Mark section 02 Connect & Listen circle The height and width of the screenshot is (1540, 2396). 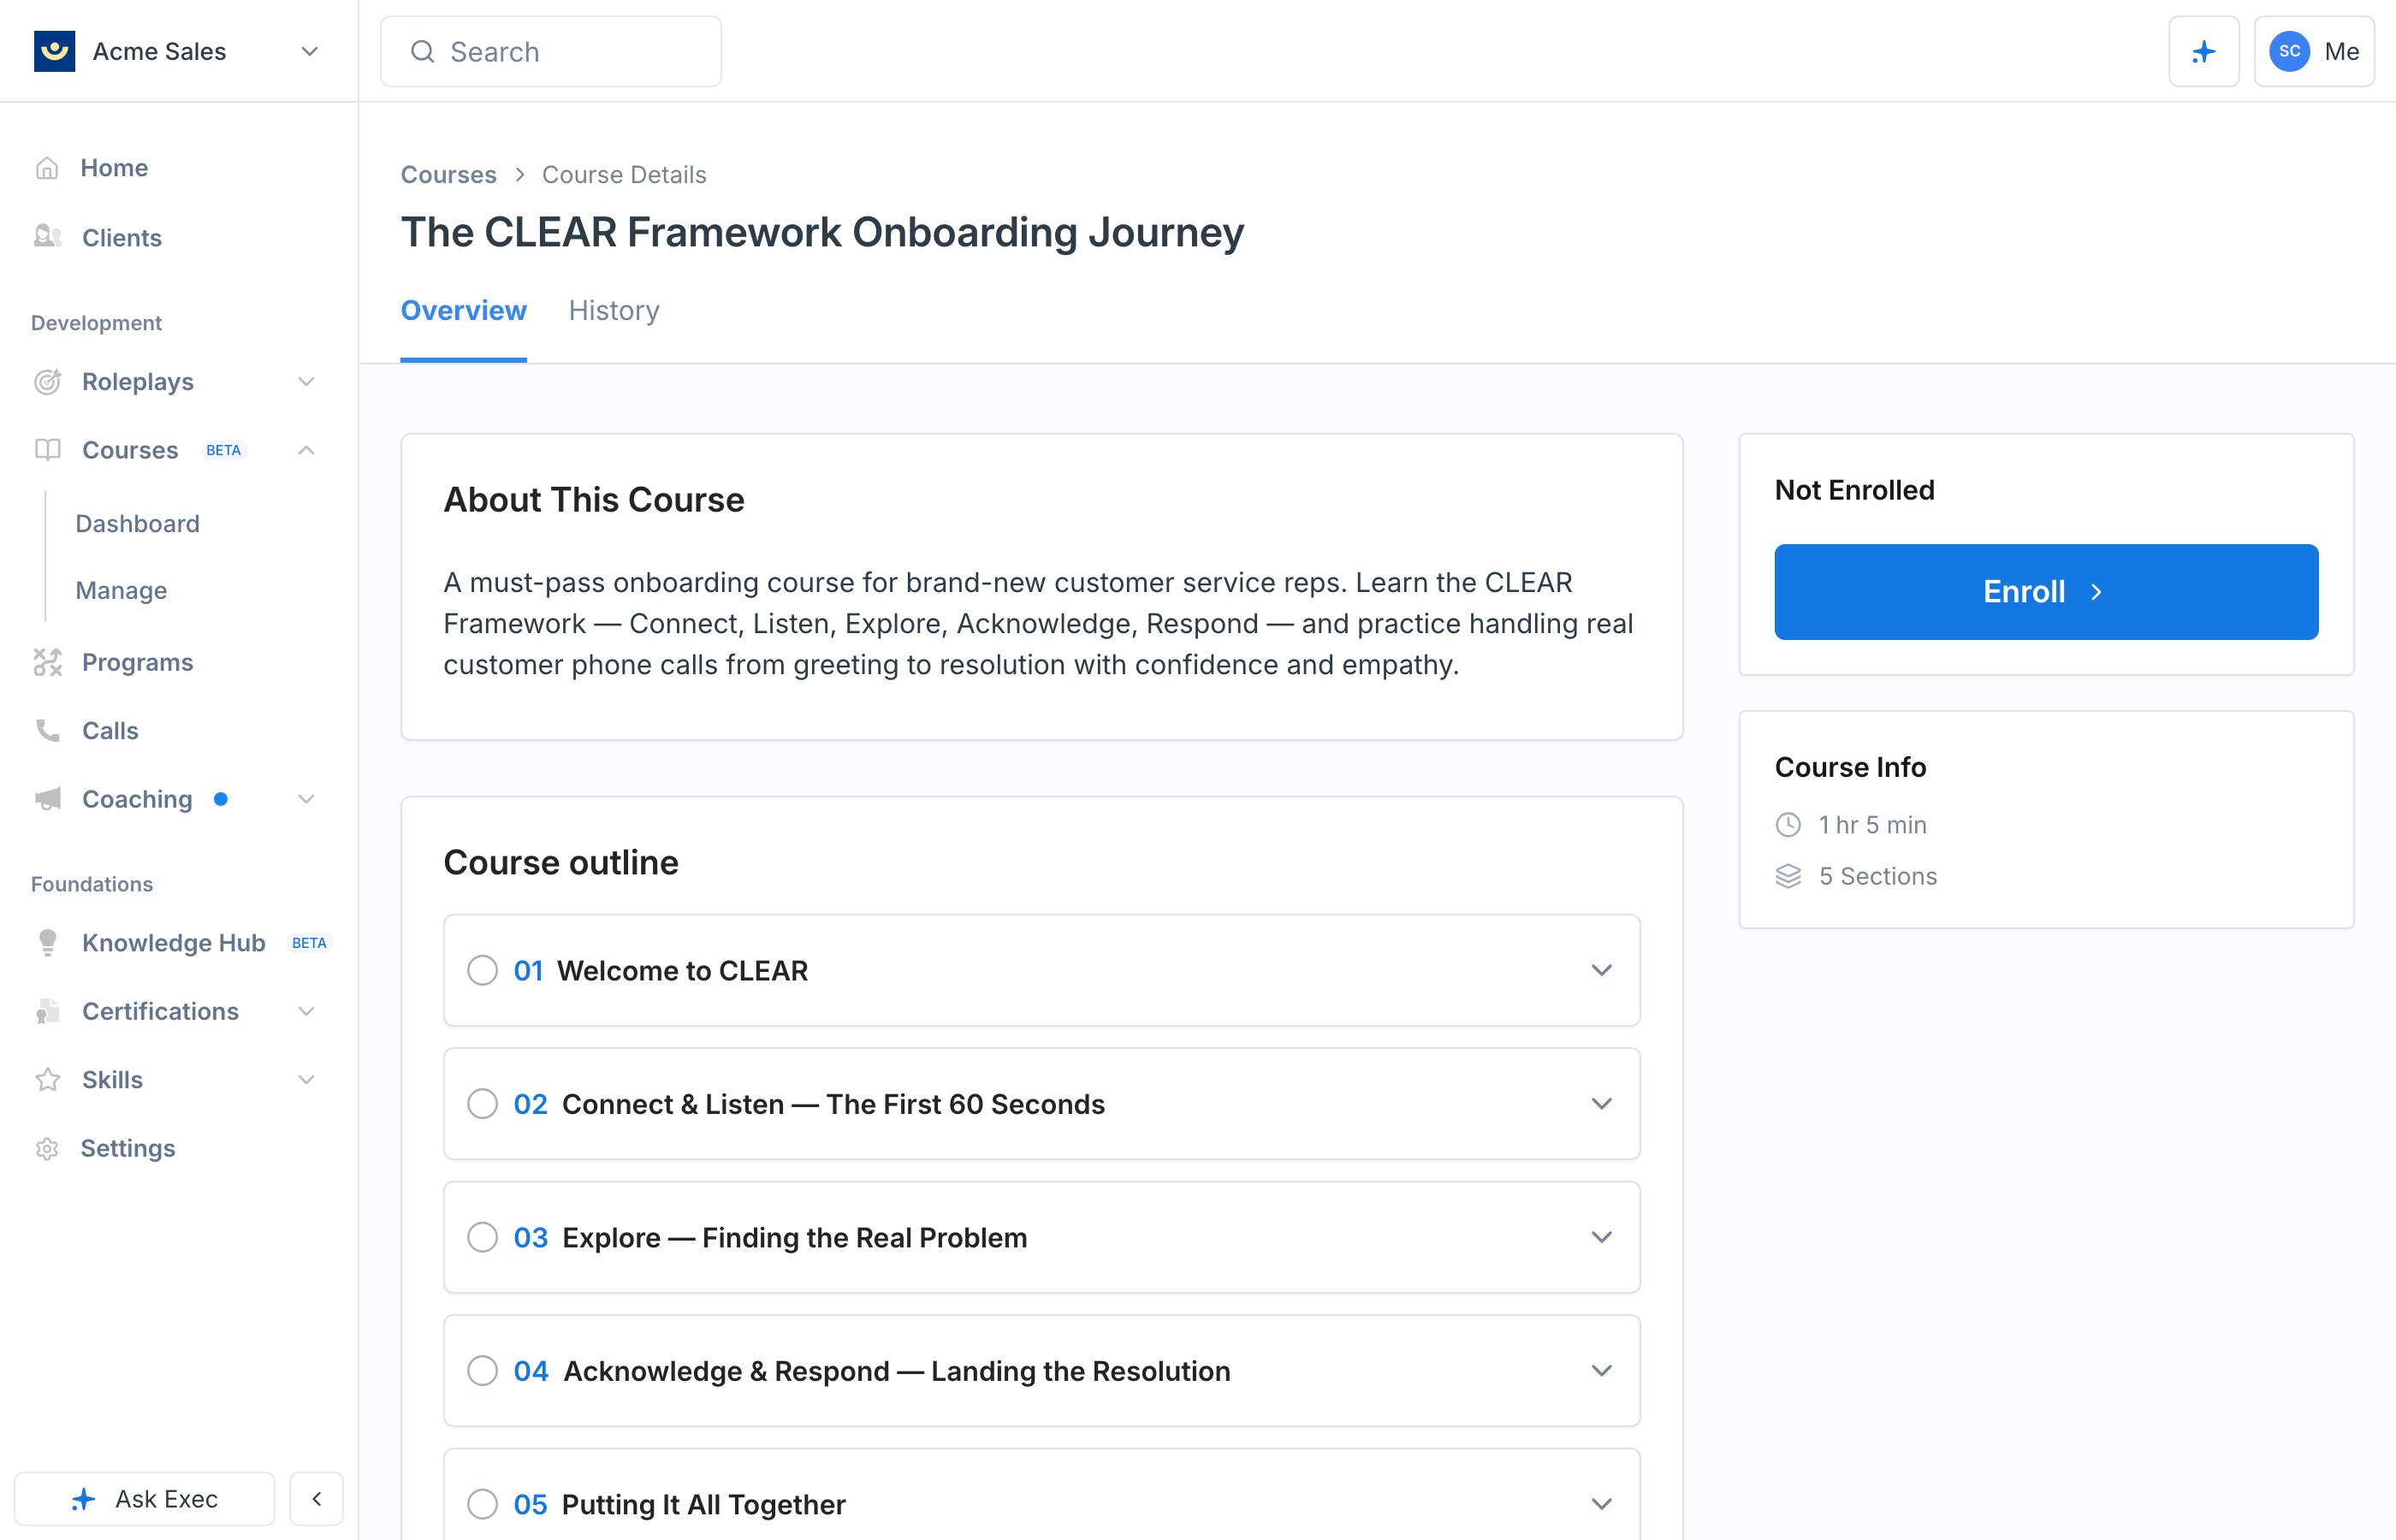tap(483, 1104)
